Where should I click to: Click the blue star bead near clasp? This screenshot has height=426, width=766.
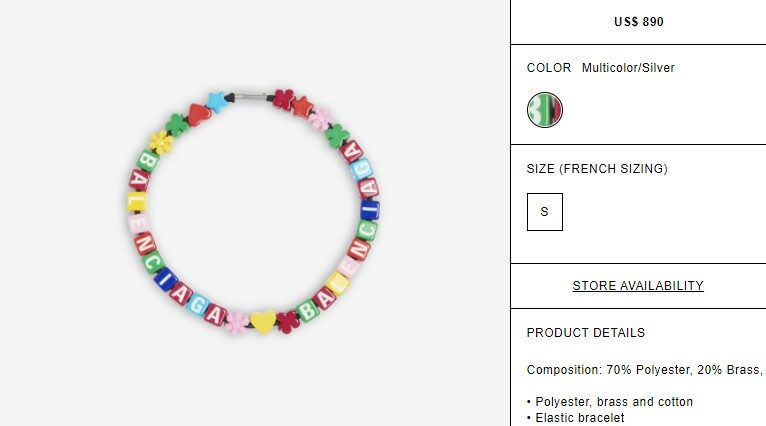(x=217, y=101)
